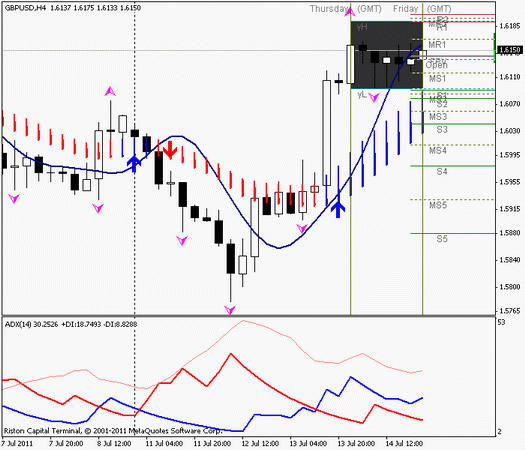Click the 1.5995 price scale value
Screen dimensions: 525x450
pyautogui.click(x=510, y=155)
